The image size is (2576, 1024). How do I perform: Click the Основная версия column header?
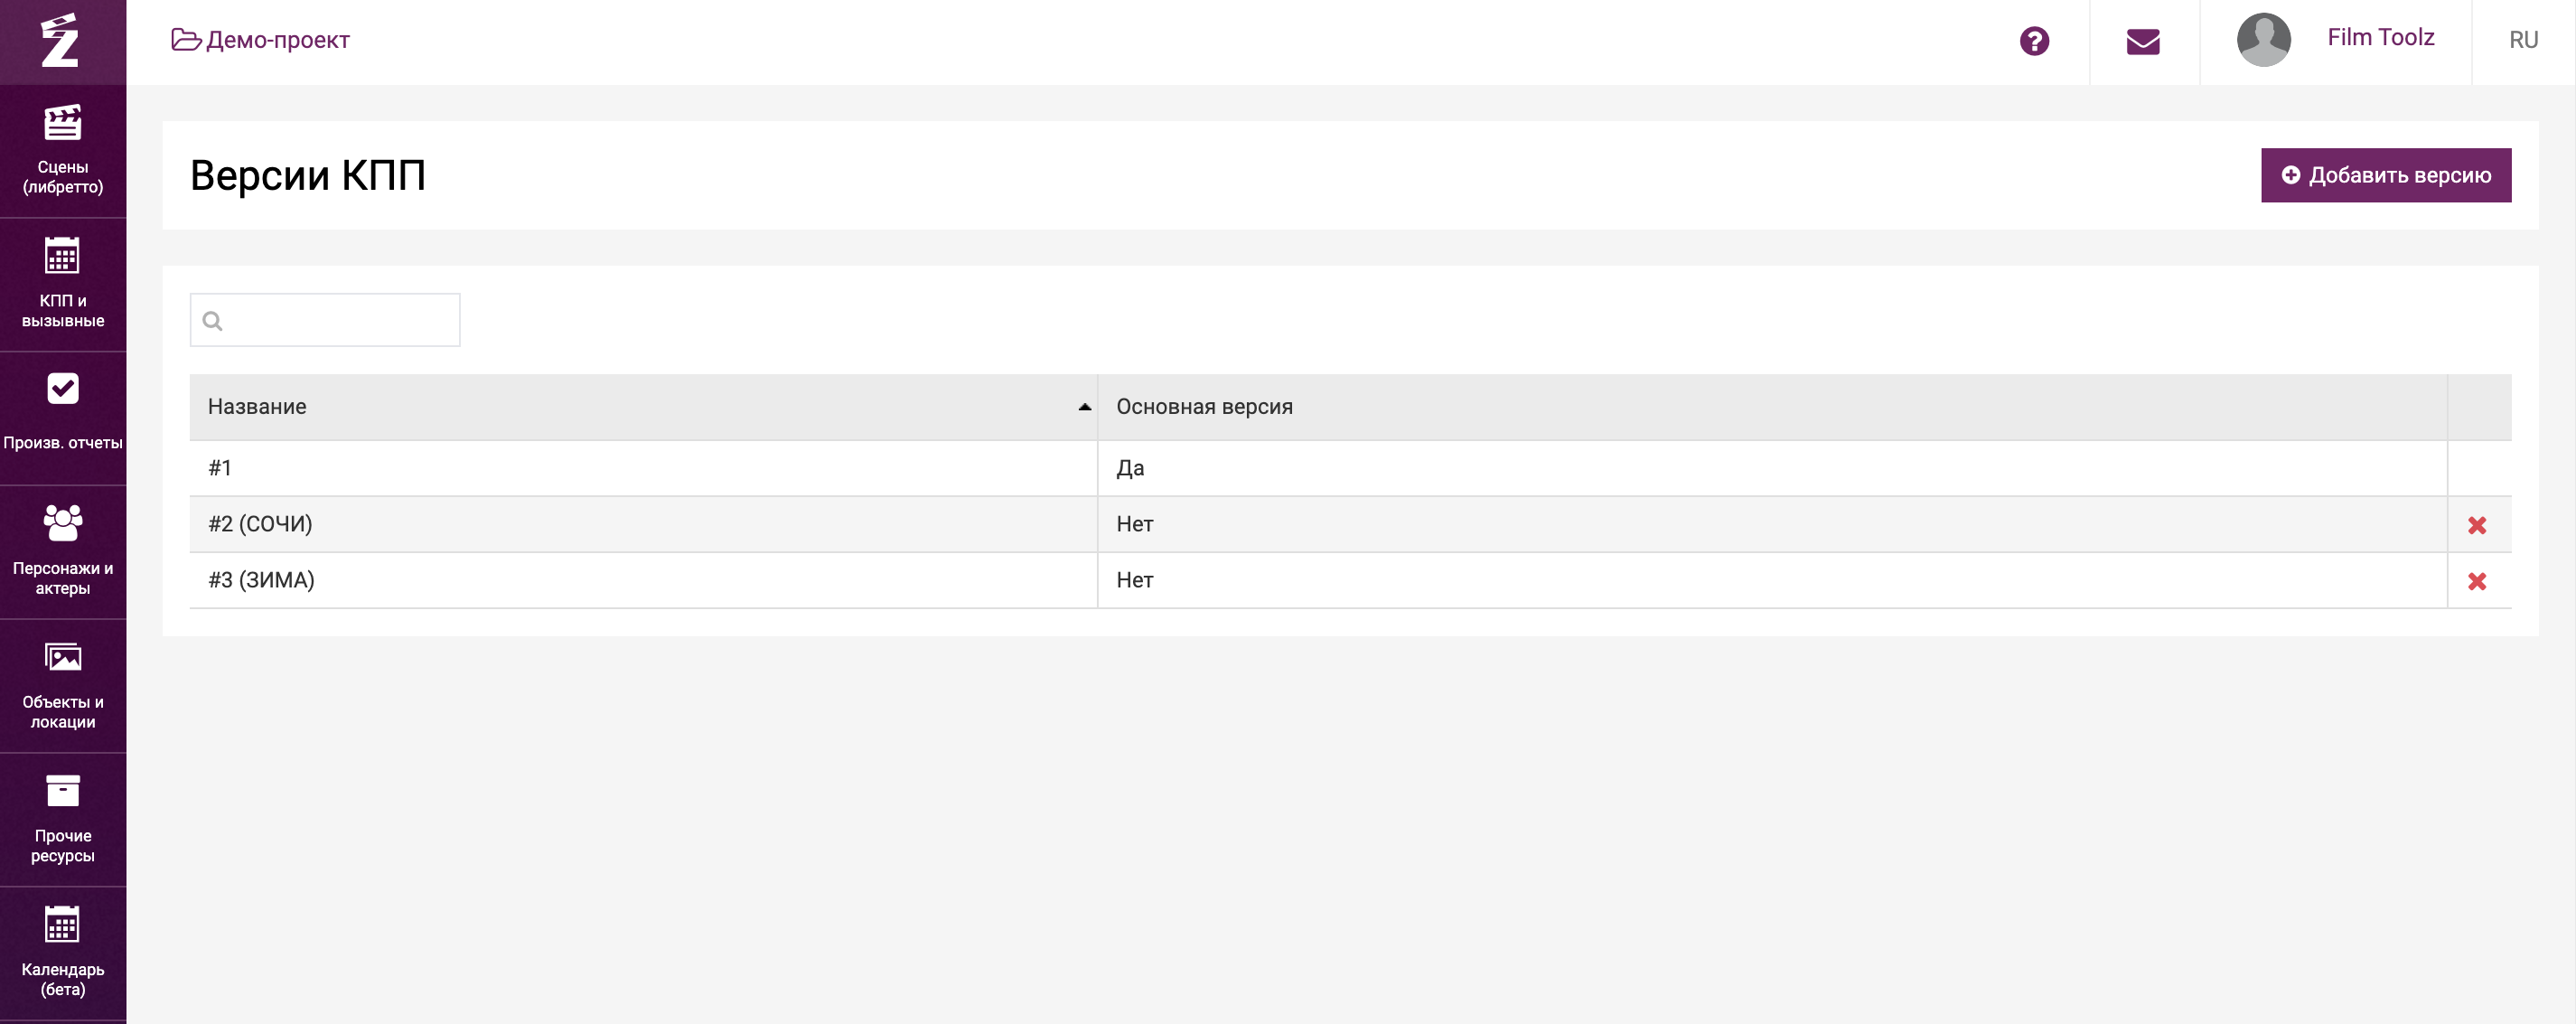pos(1204,407)
